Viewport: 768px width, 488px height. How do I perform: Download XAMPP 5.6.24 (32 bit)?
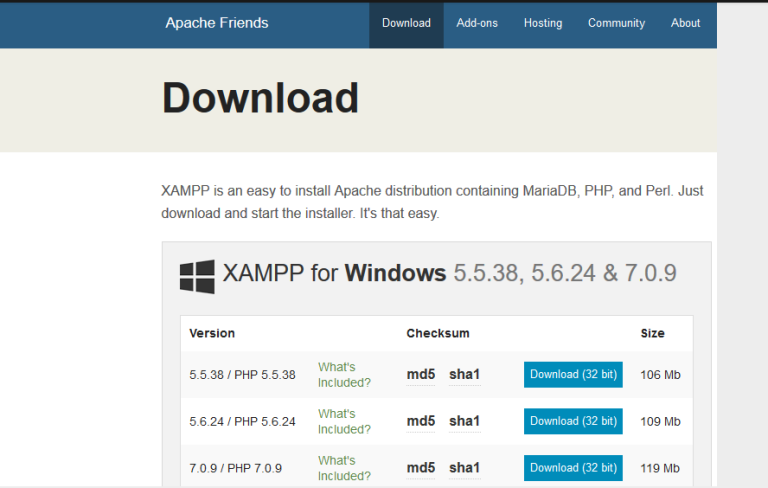[x=573, y=421]
